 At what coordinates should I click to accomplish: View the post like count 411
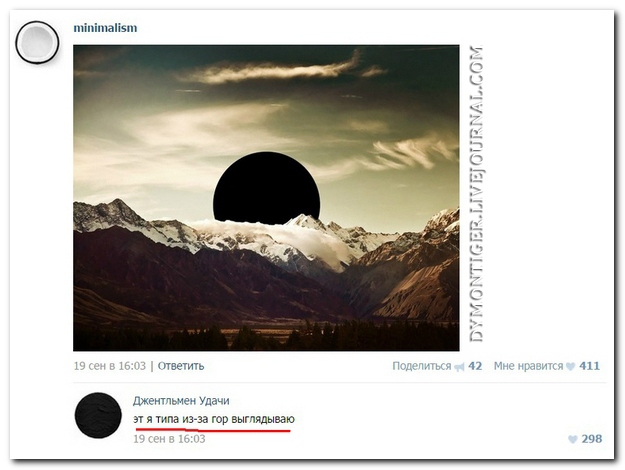[x=590, y=366]
